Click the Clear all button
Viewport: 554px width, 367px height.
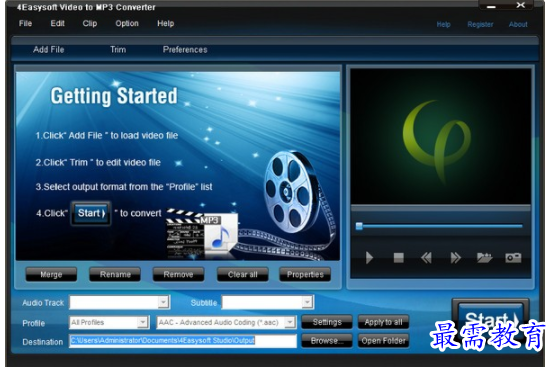pyautogui.click(x=243, y=274)
